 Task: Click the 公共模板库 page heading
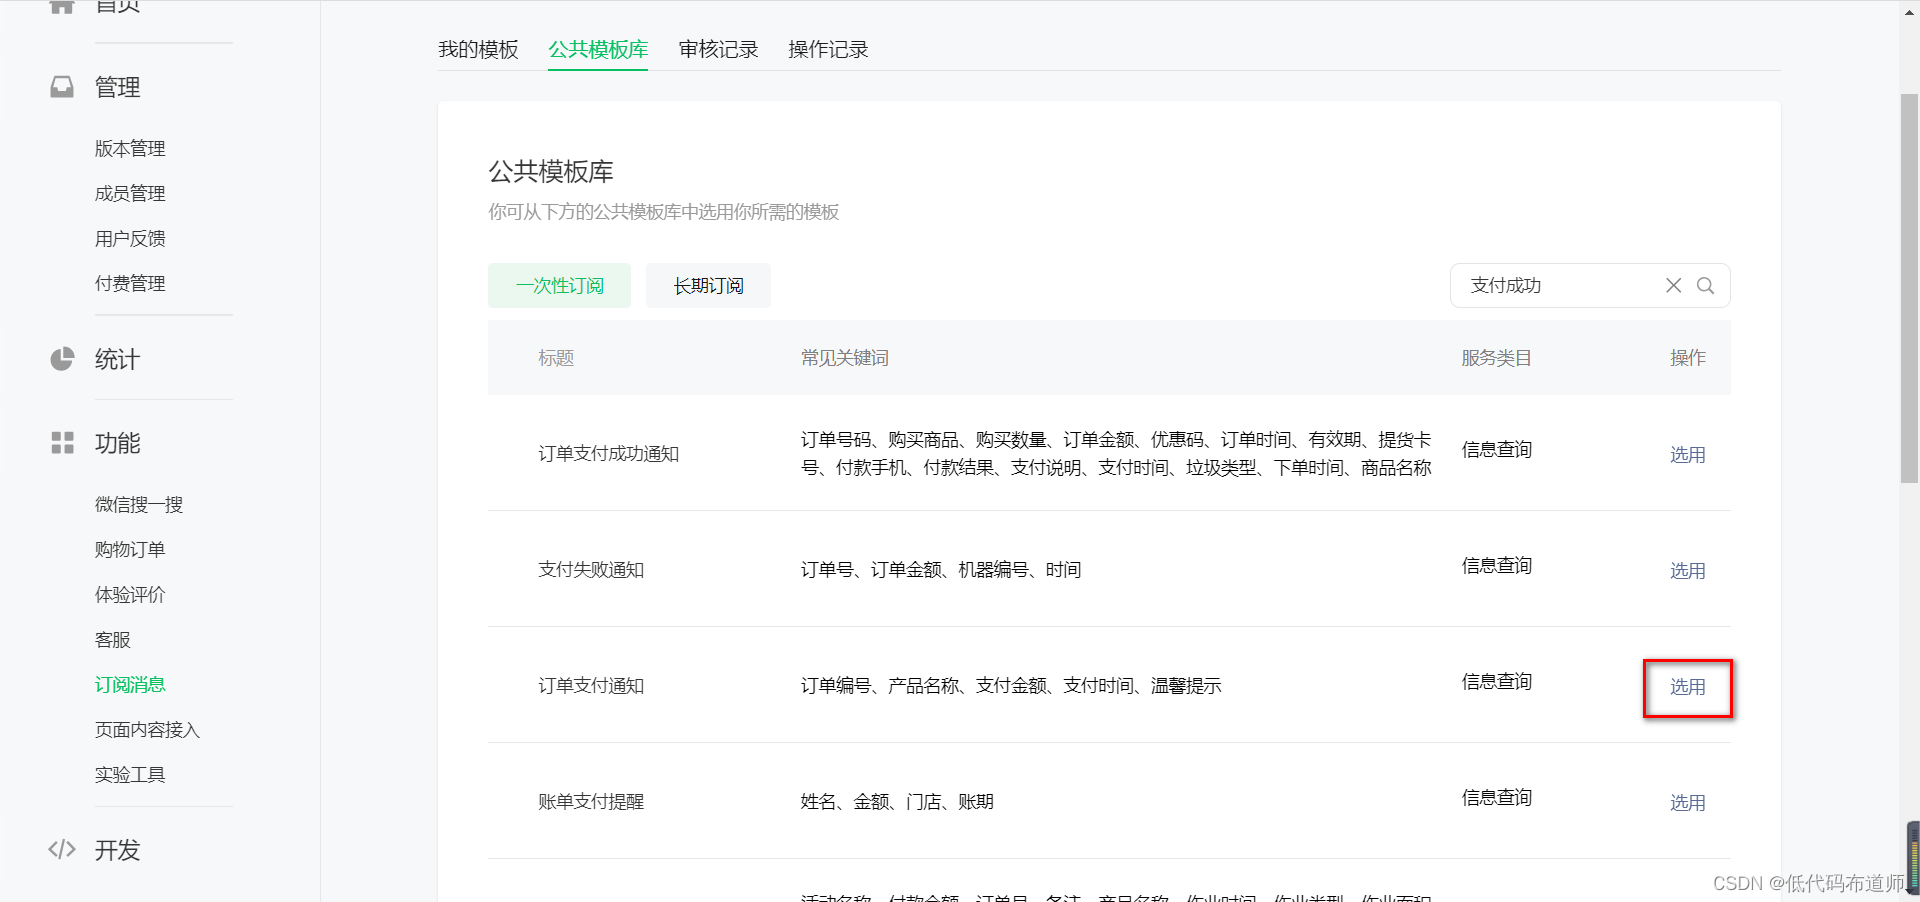pos(551,171)
